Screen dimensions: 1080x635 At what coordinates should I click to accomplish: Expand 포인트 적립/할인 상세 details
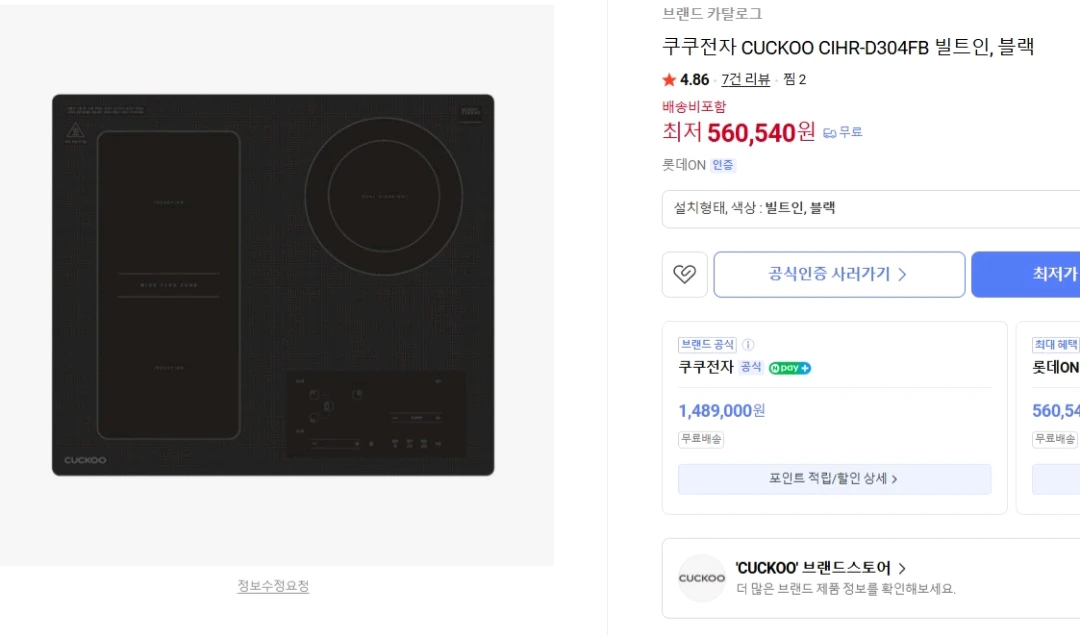tap(834, 479)
